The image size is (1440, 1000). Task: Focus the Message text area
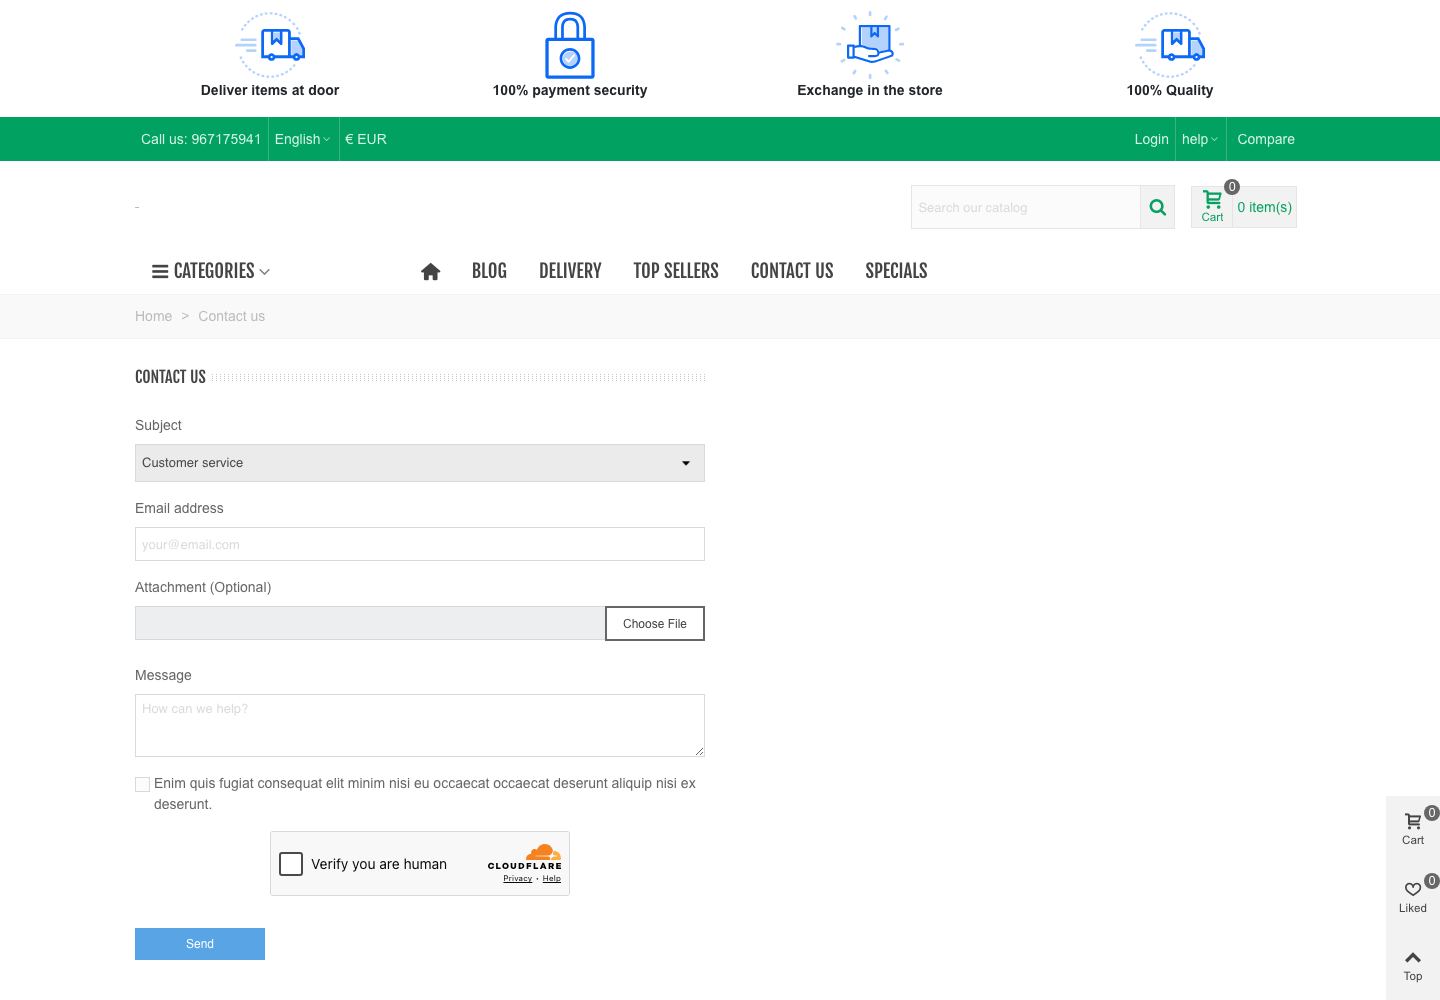420,725
